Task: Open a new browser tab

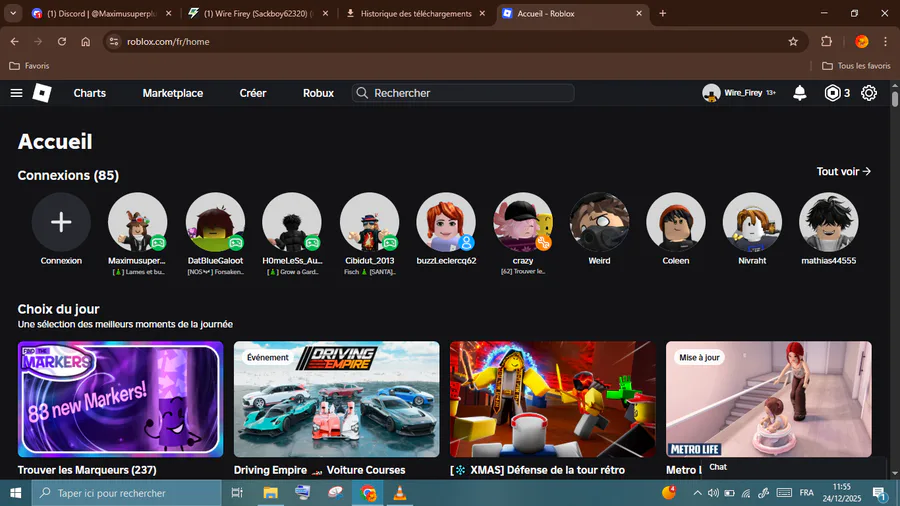Action: coord(662,13)
